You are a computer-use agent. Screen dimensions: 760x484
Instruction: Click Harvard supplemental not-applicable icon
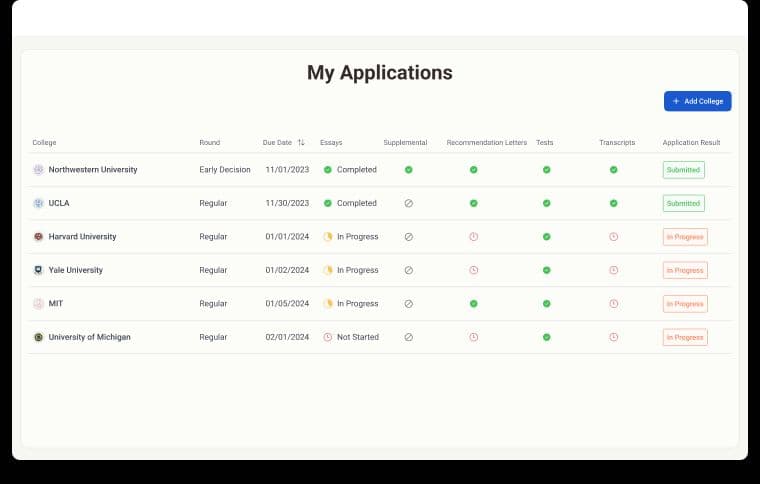tap(409, 236)
